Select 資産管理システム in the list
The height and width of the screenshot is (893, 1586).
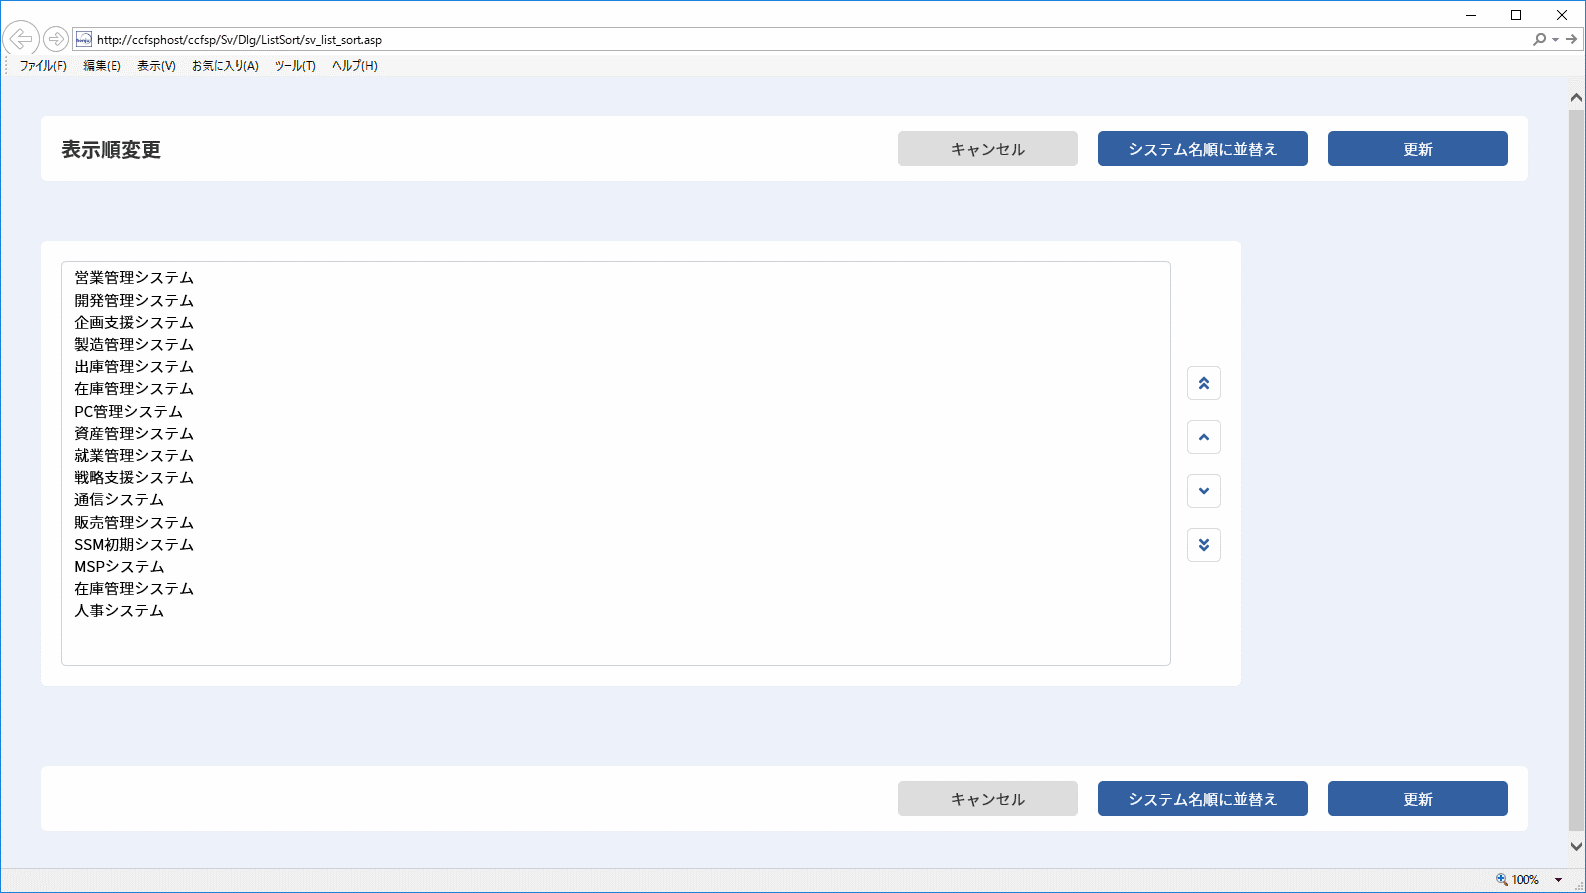[134, 433]
